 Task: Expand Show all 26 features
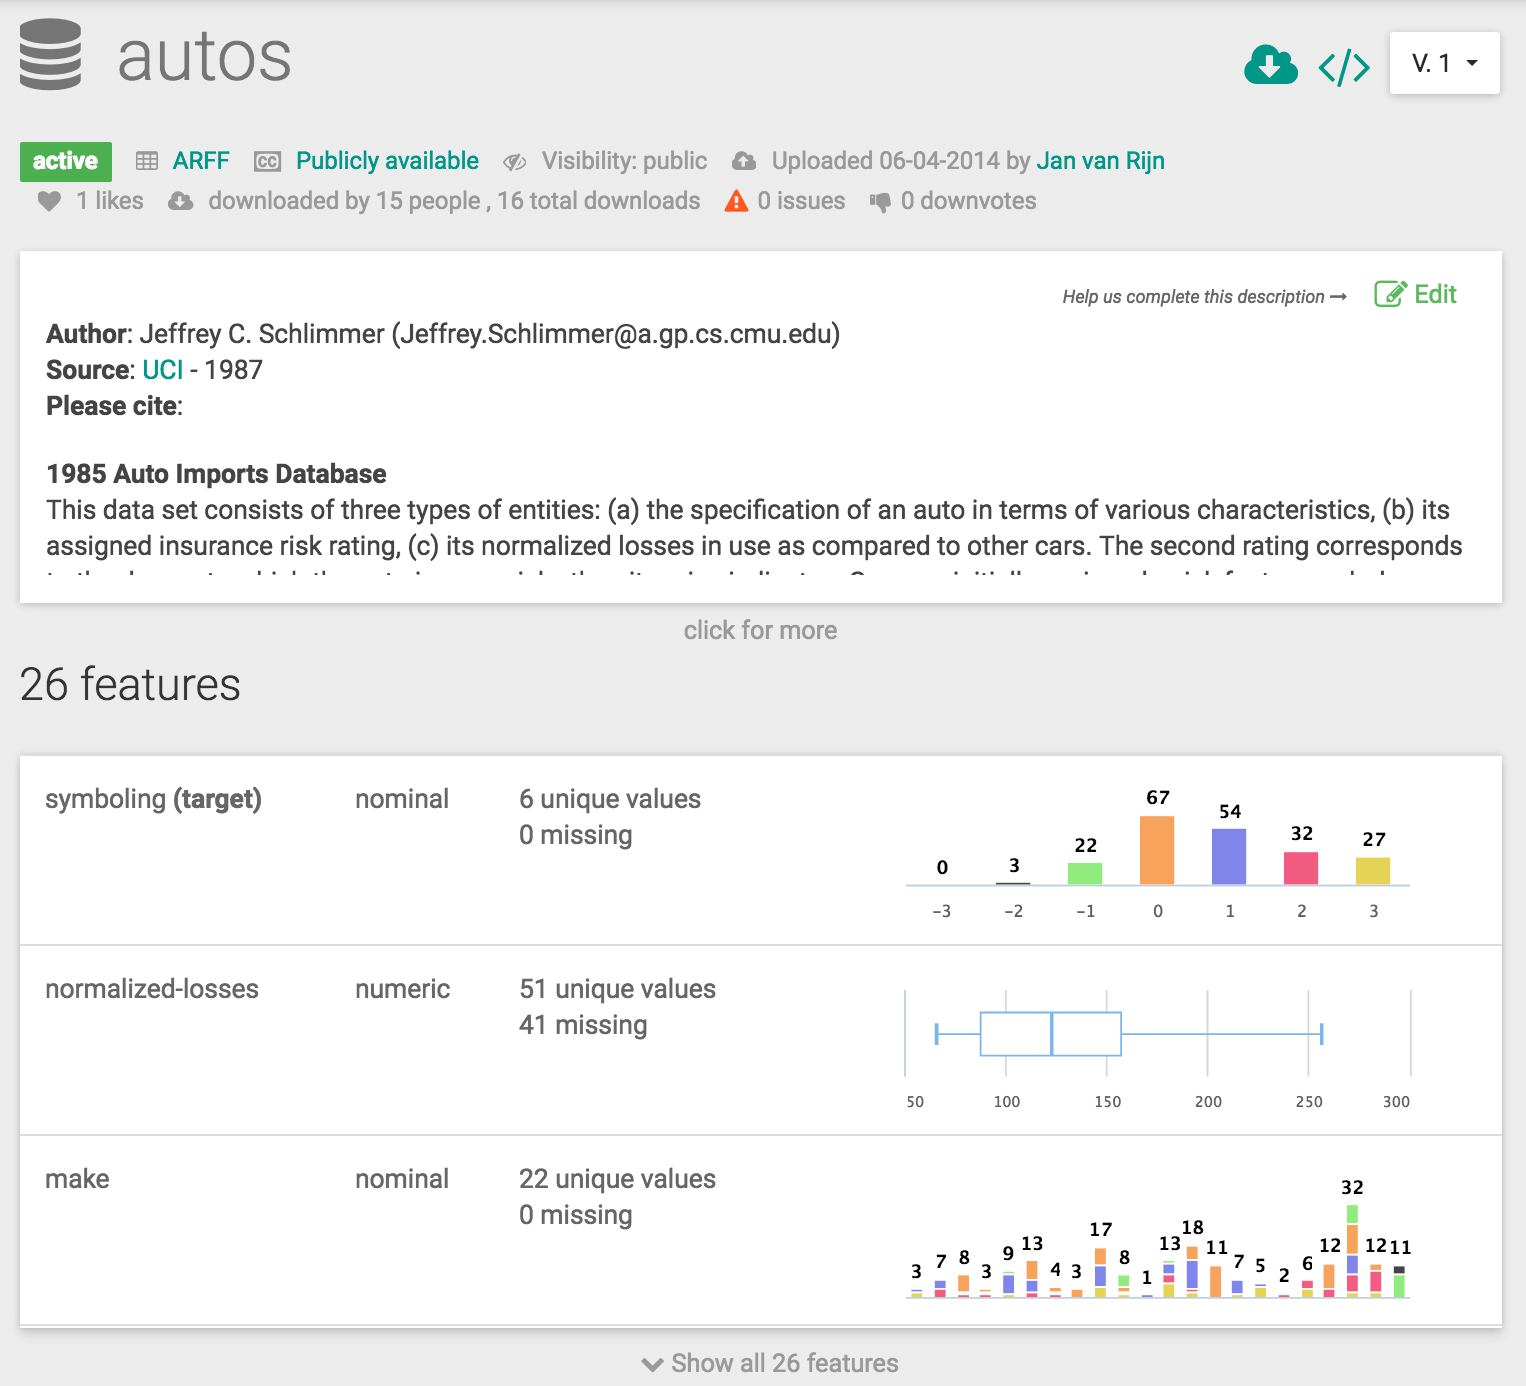(x=770, y=1363)
